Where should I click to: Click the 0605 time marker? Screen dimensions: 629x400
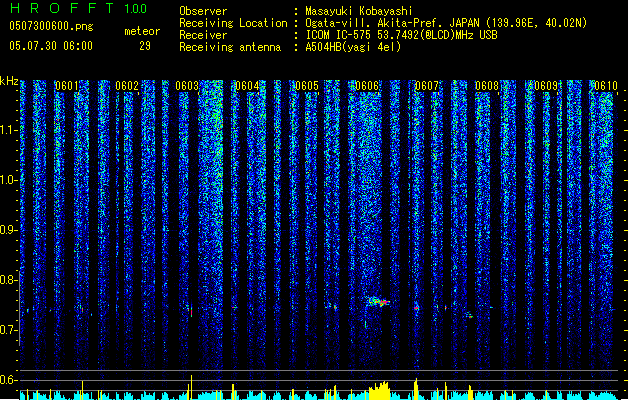pos(307,86)
